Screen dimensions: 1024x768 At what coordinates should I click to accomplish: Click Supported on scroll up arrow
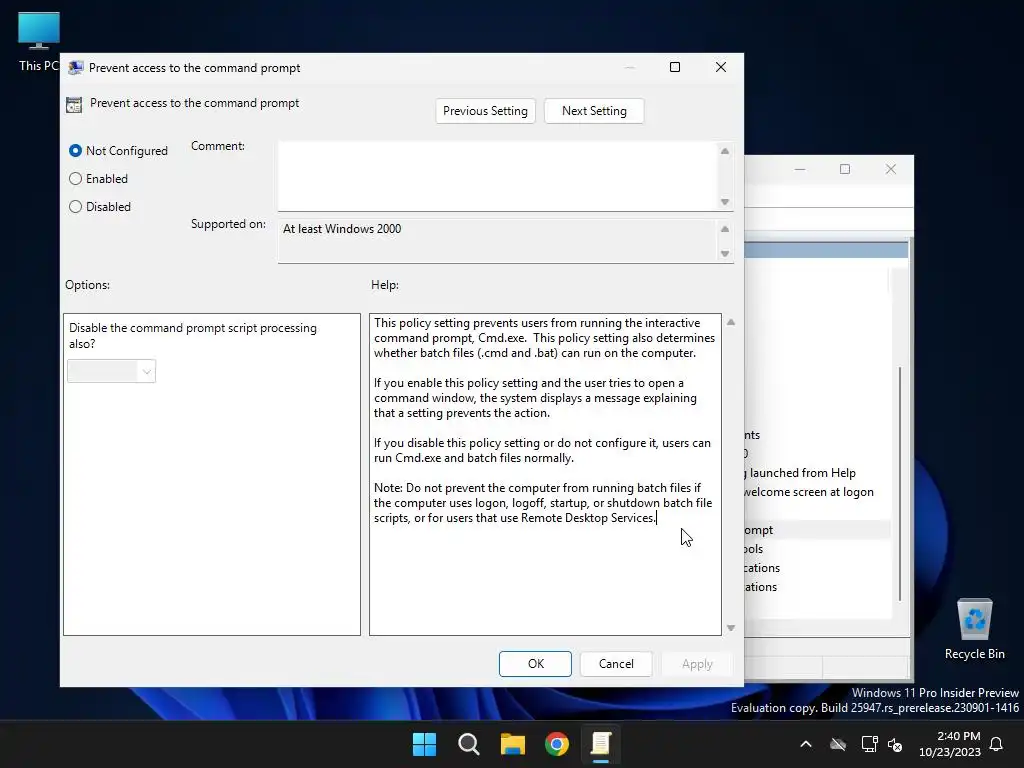tap(725, 229)
